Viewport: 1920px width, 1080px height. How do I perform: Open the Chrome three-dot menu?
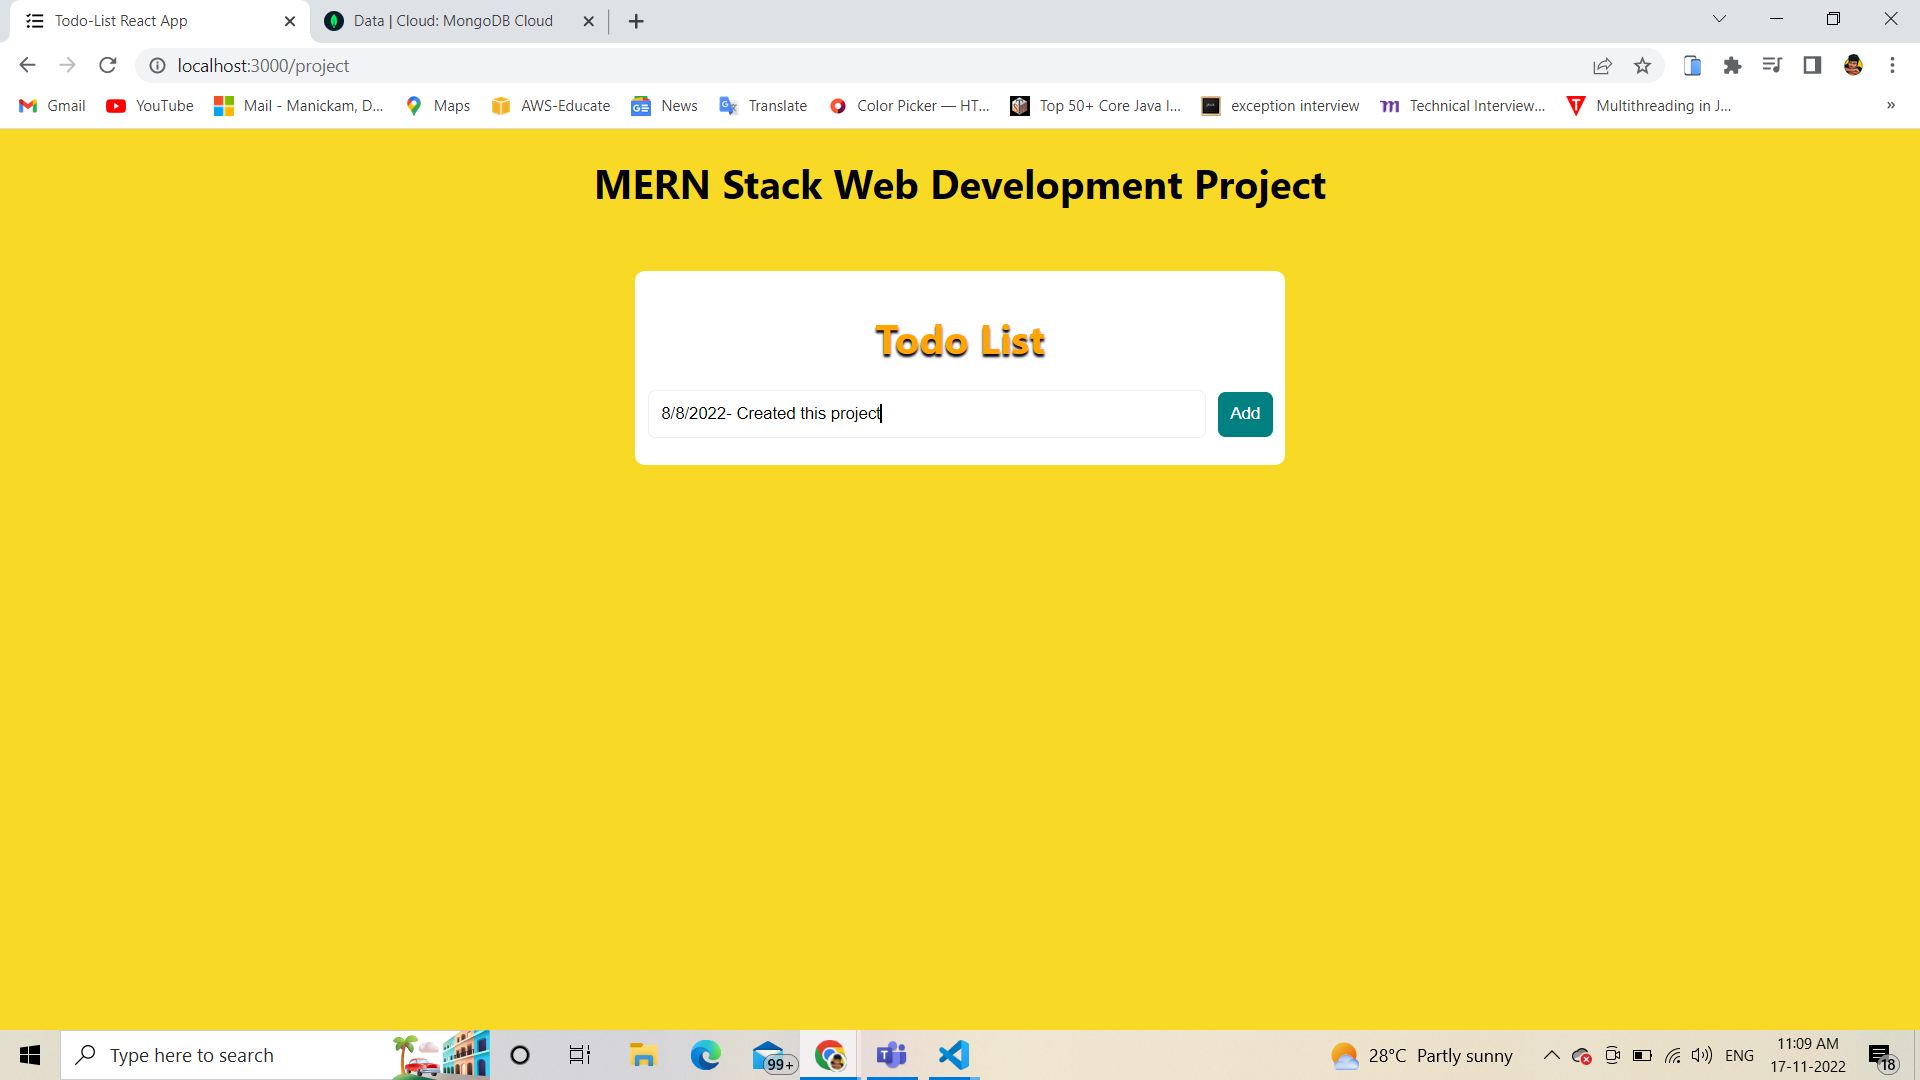pyautogui.click(x=1893, y=65)
